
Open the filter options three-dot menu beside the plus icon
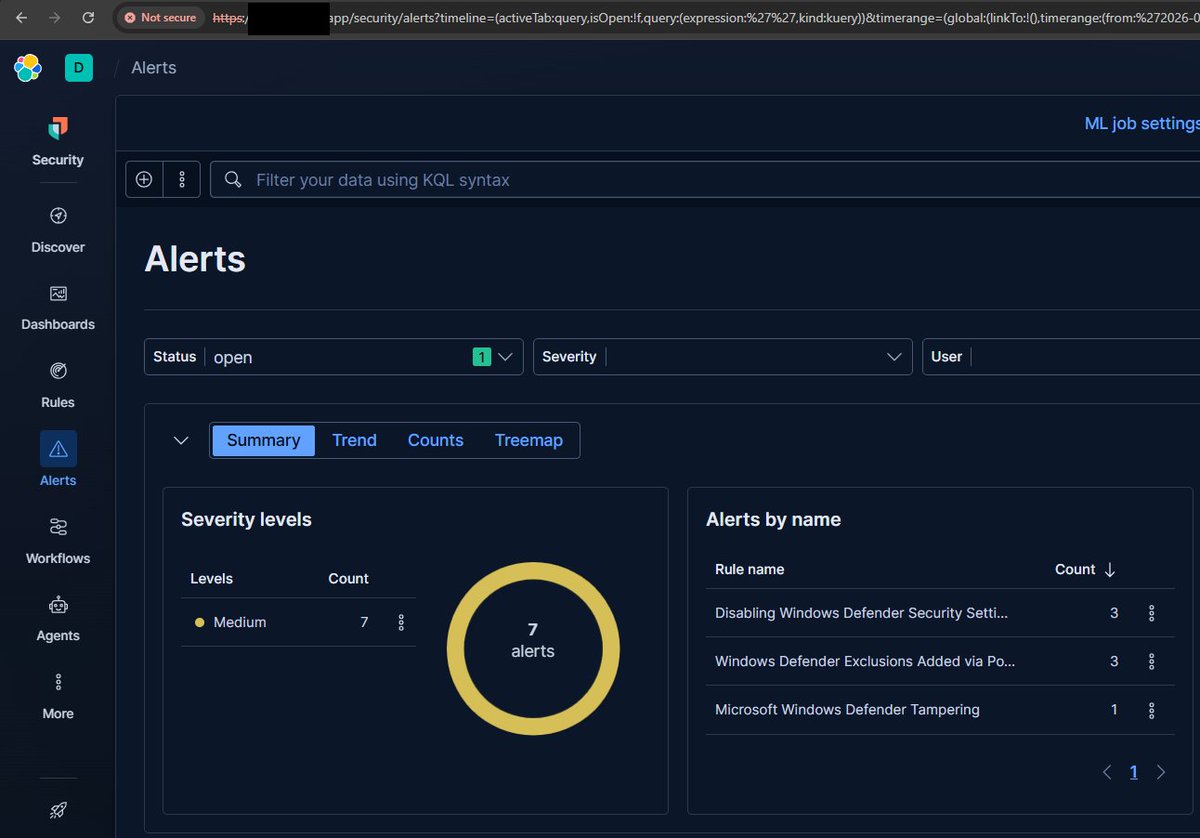[182, 179]
